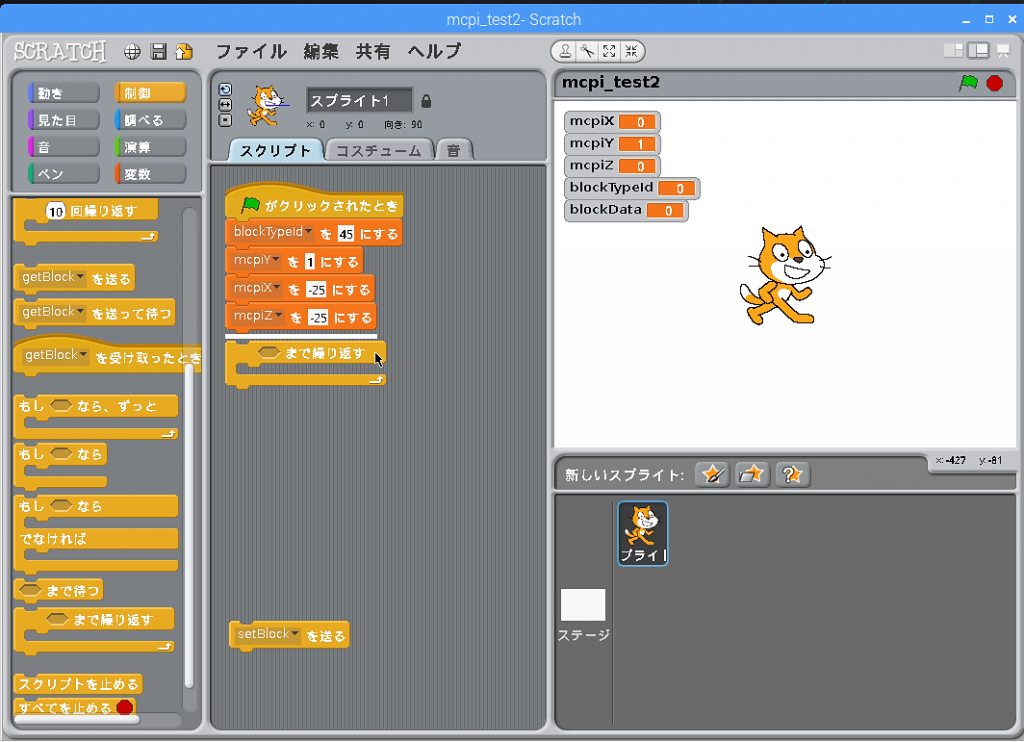Switch to the スクリプト tab
Image resolution: width=1024 pixels, height=742 pixels.
click(276, 150)
